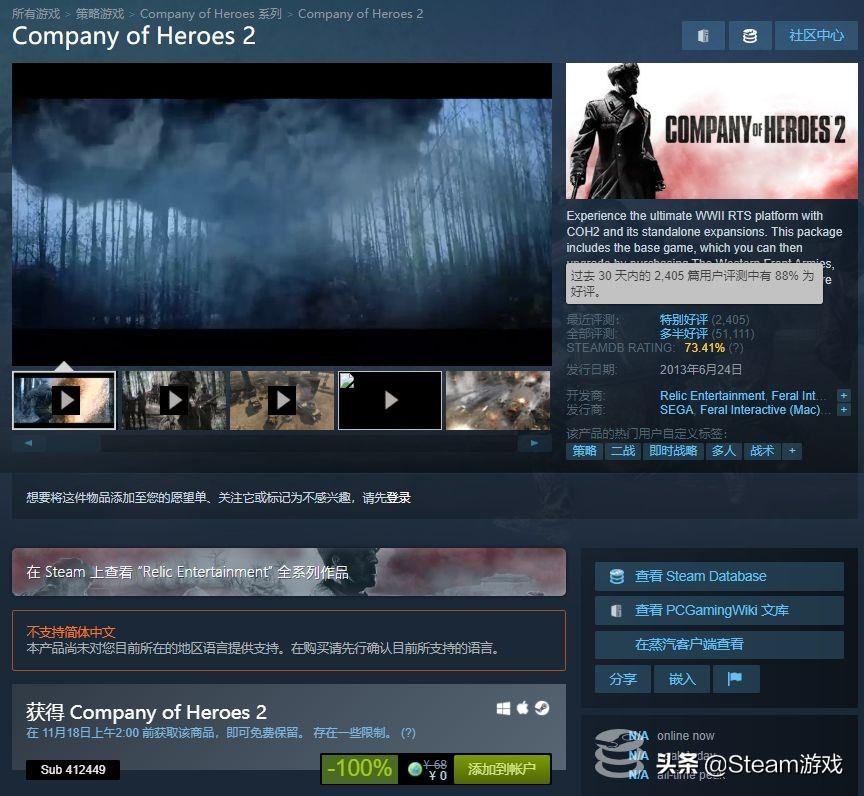Expand the full publisher list with plus
The width and height of the screenshot is (864, 796).
point(843,410)
